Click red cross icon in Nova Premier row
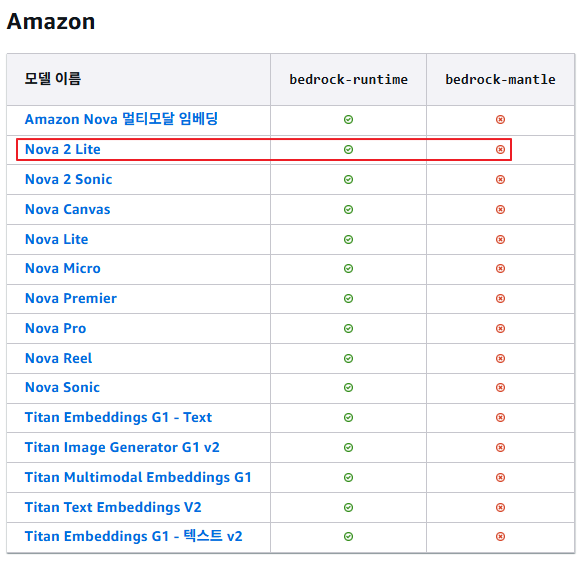 500,298
